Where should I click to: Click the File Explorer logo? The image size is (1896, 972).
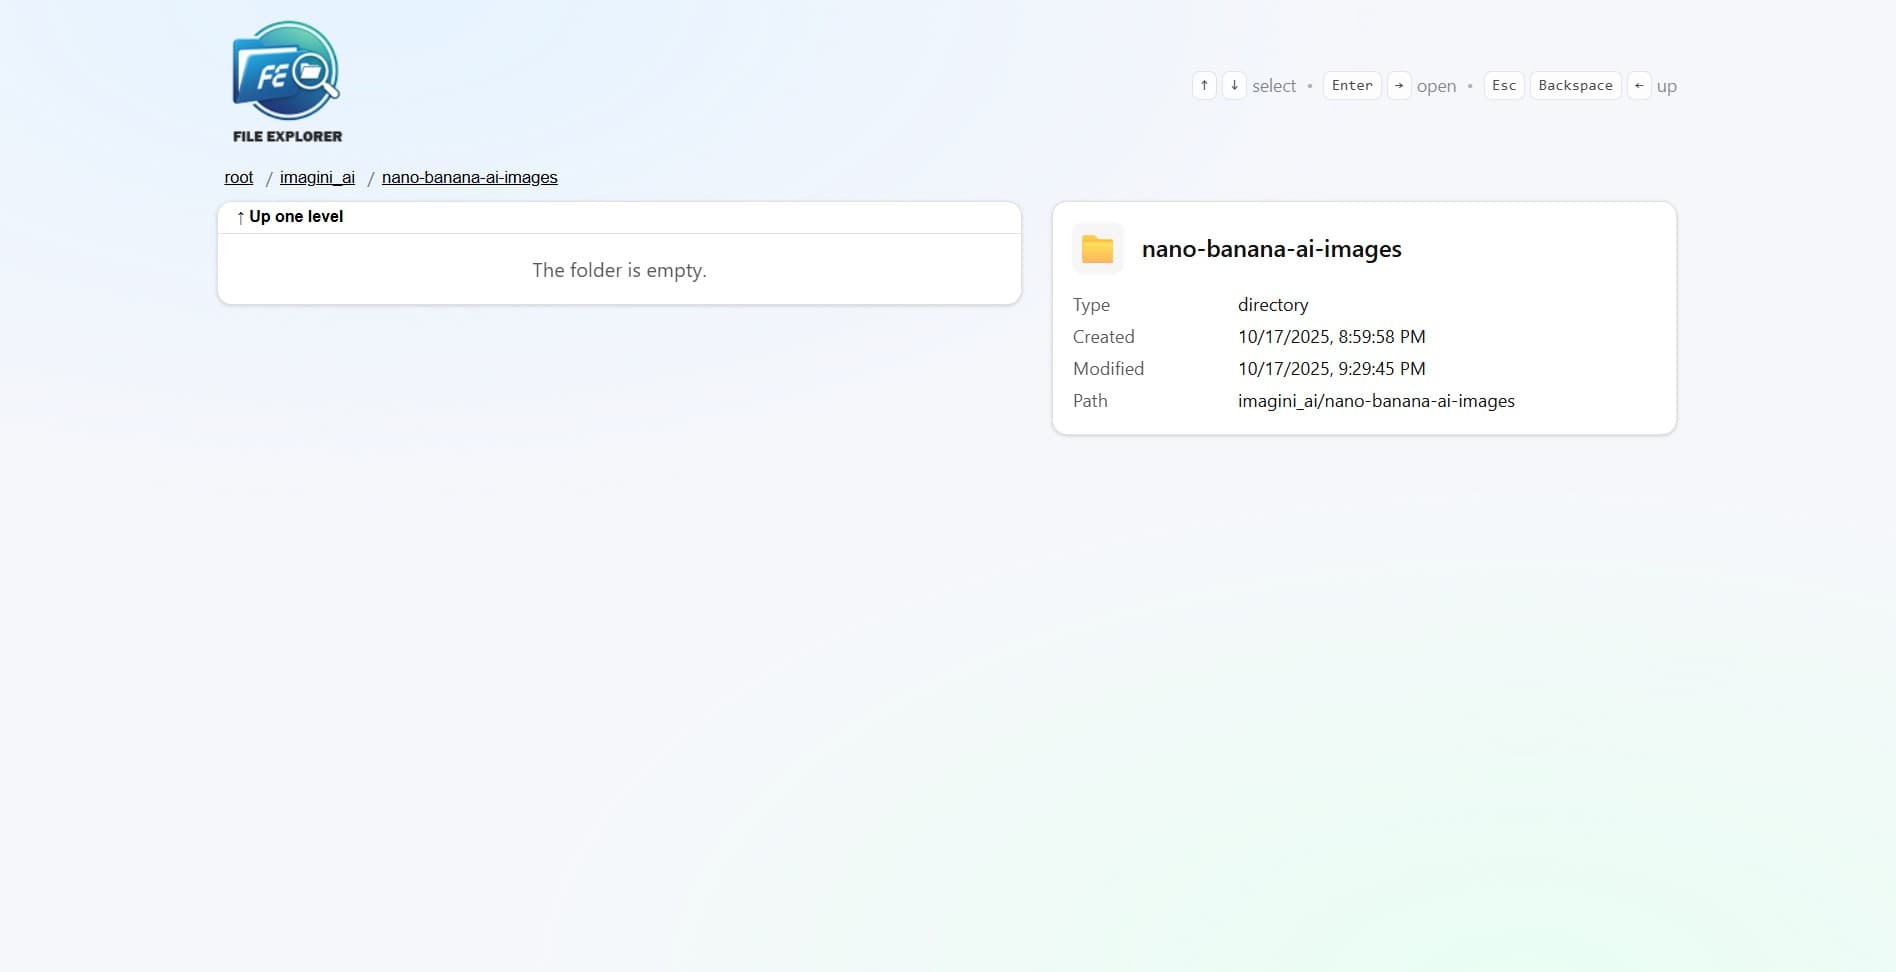tap(287, 83)
